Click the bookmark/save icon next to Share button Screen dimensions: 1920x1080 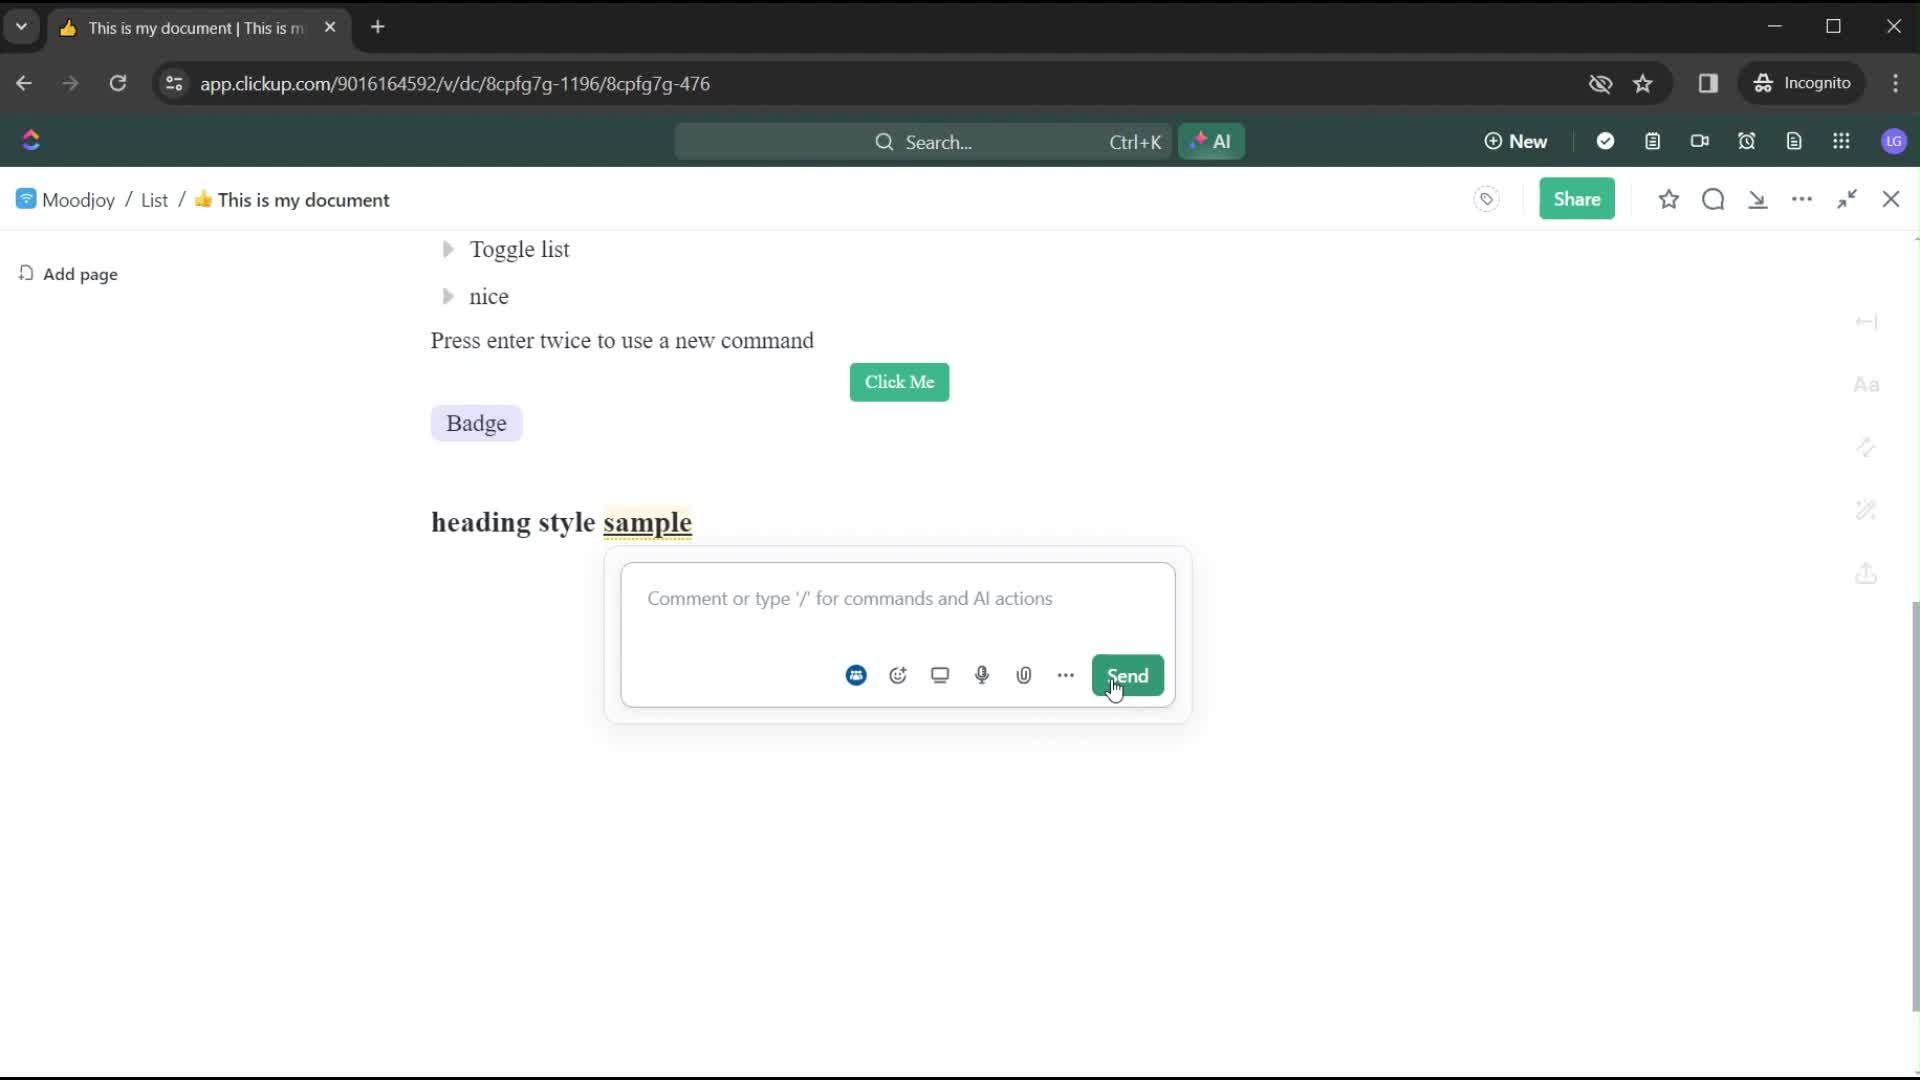coord(1668,199)
